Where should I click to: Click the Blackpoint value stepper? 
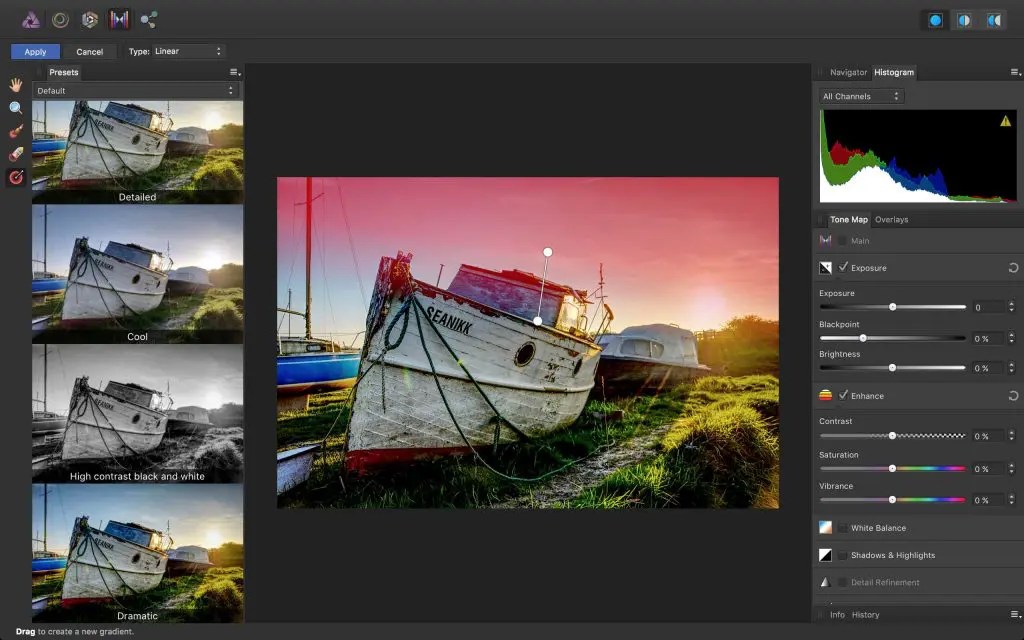(1012, 338)
